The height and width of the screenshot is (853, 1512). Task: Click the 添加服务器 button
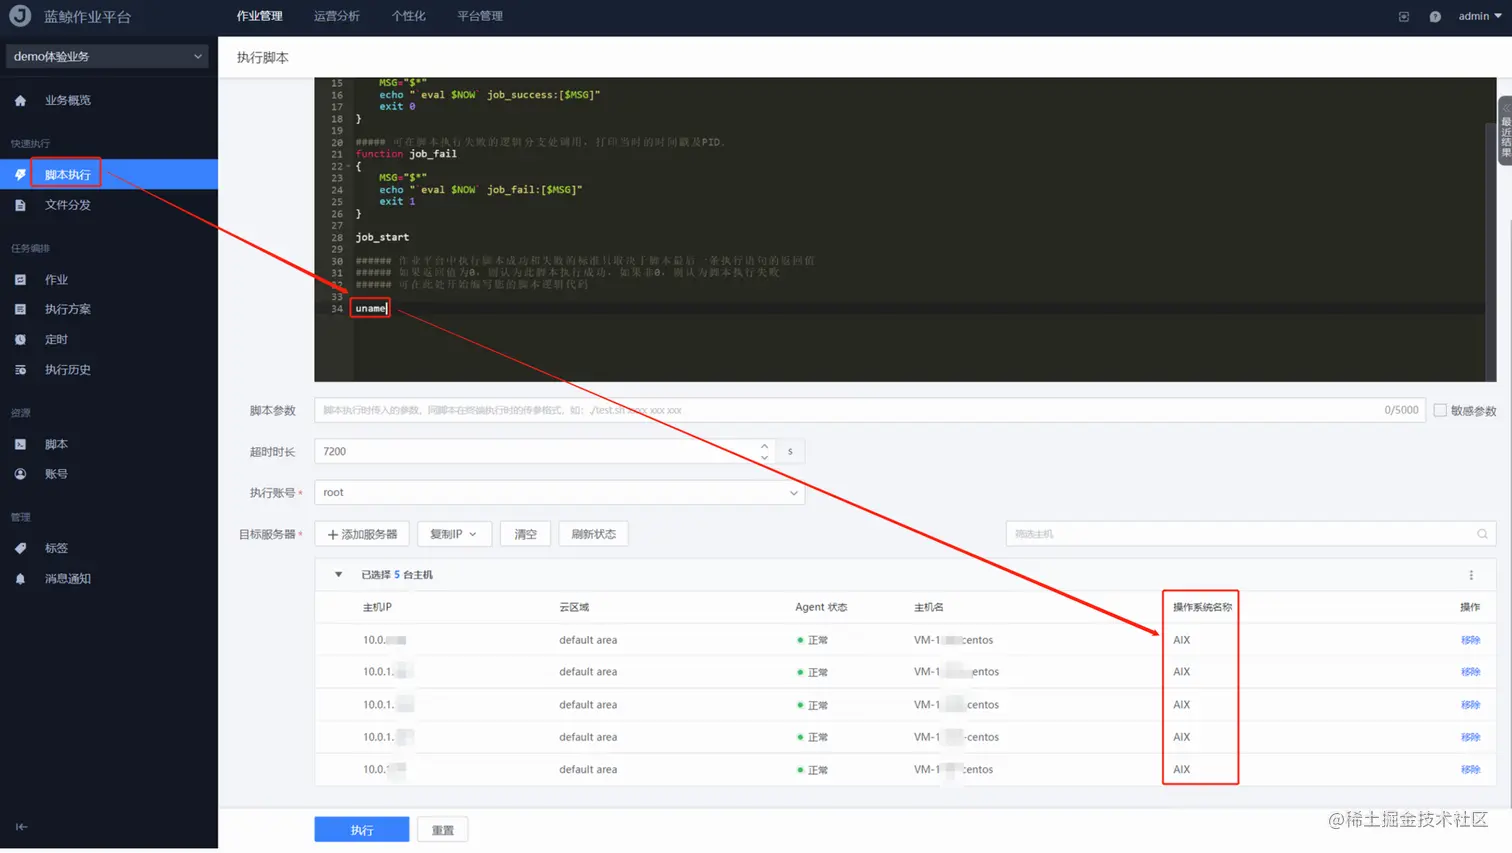[x=362, y=534]
